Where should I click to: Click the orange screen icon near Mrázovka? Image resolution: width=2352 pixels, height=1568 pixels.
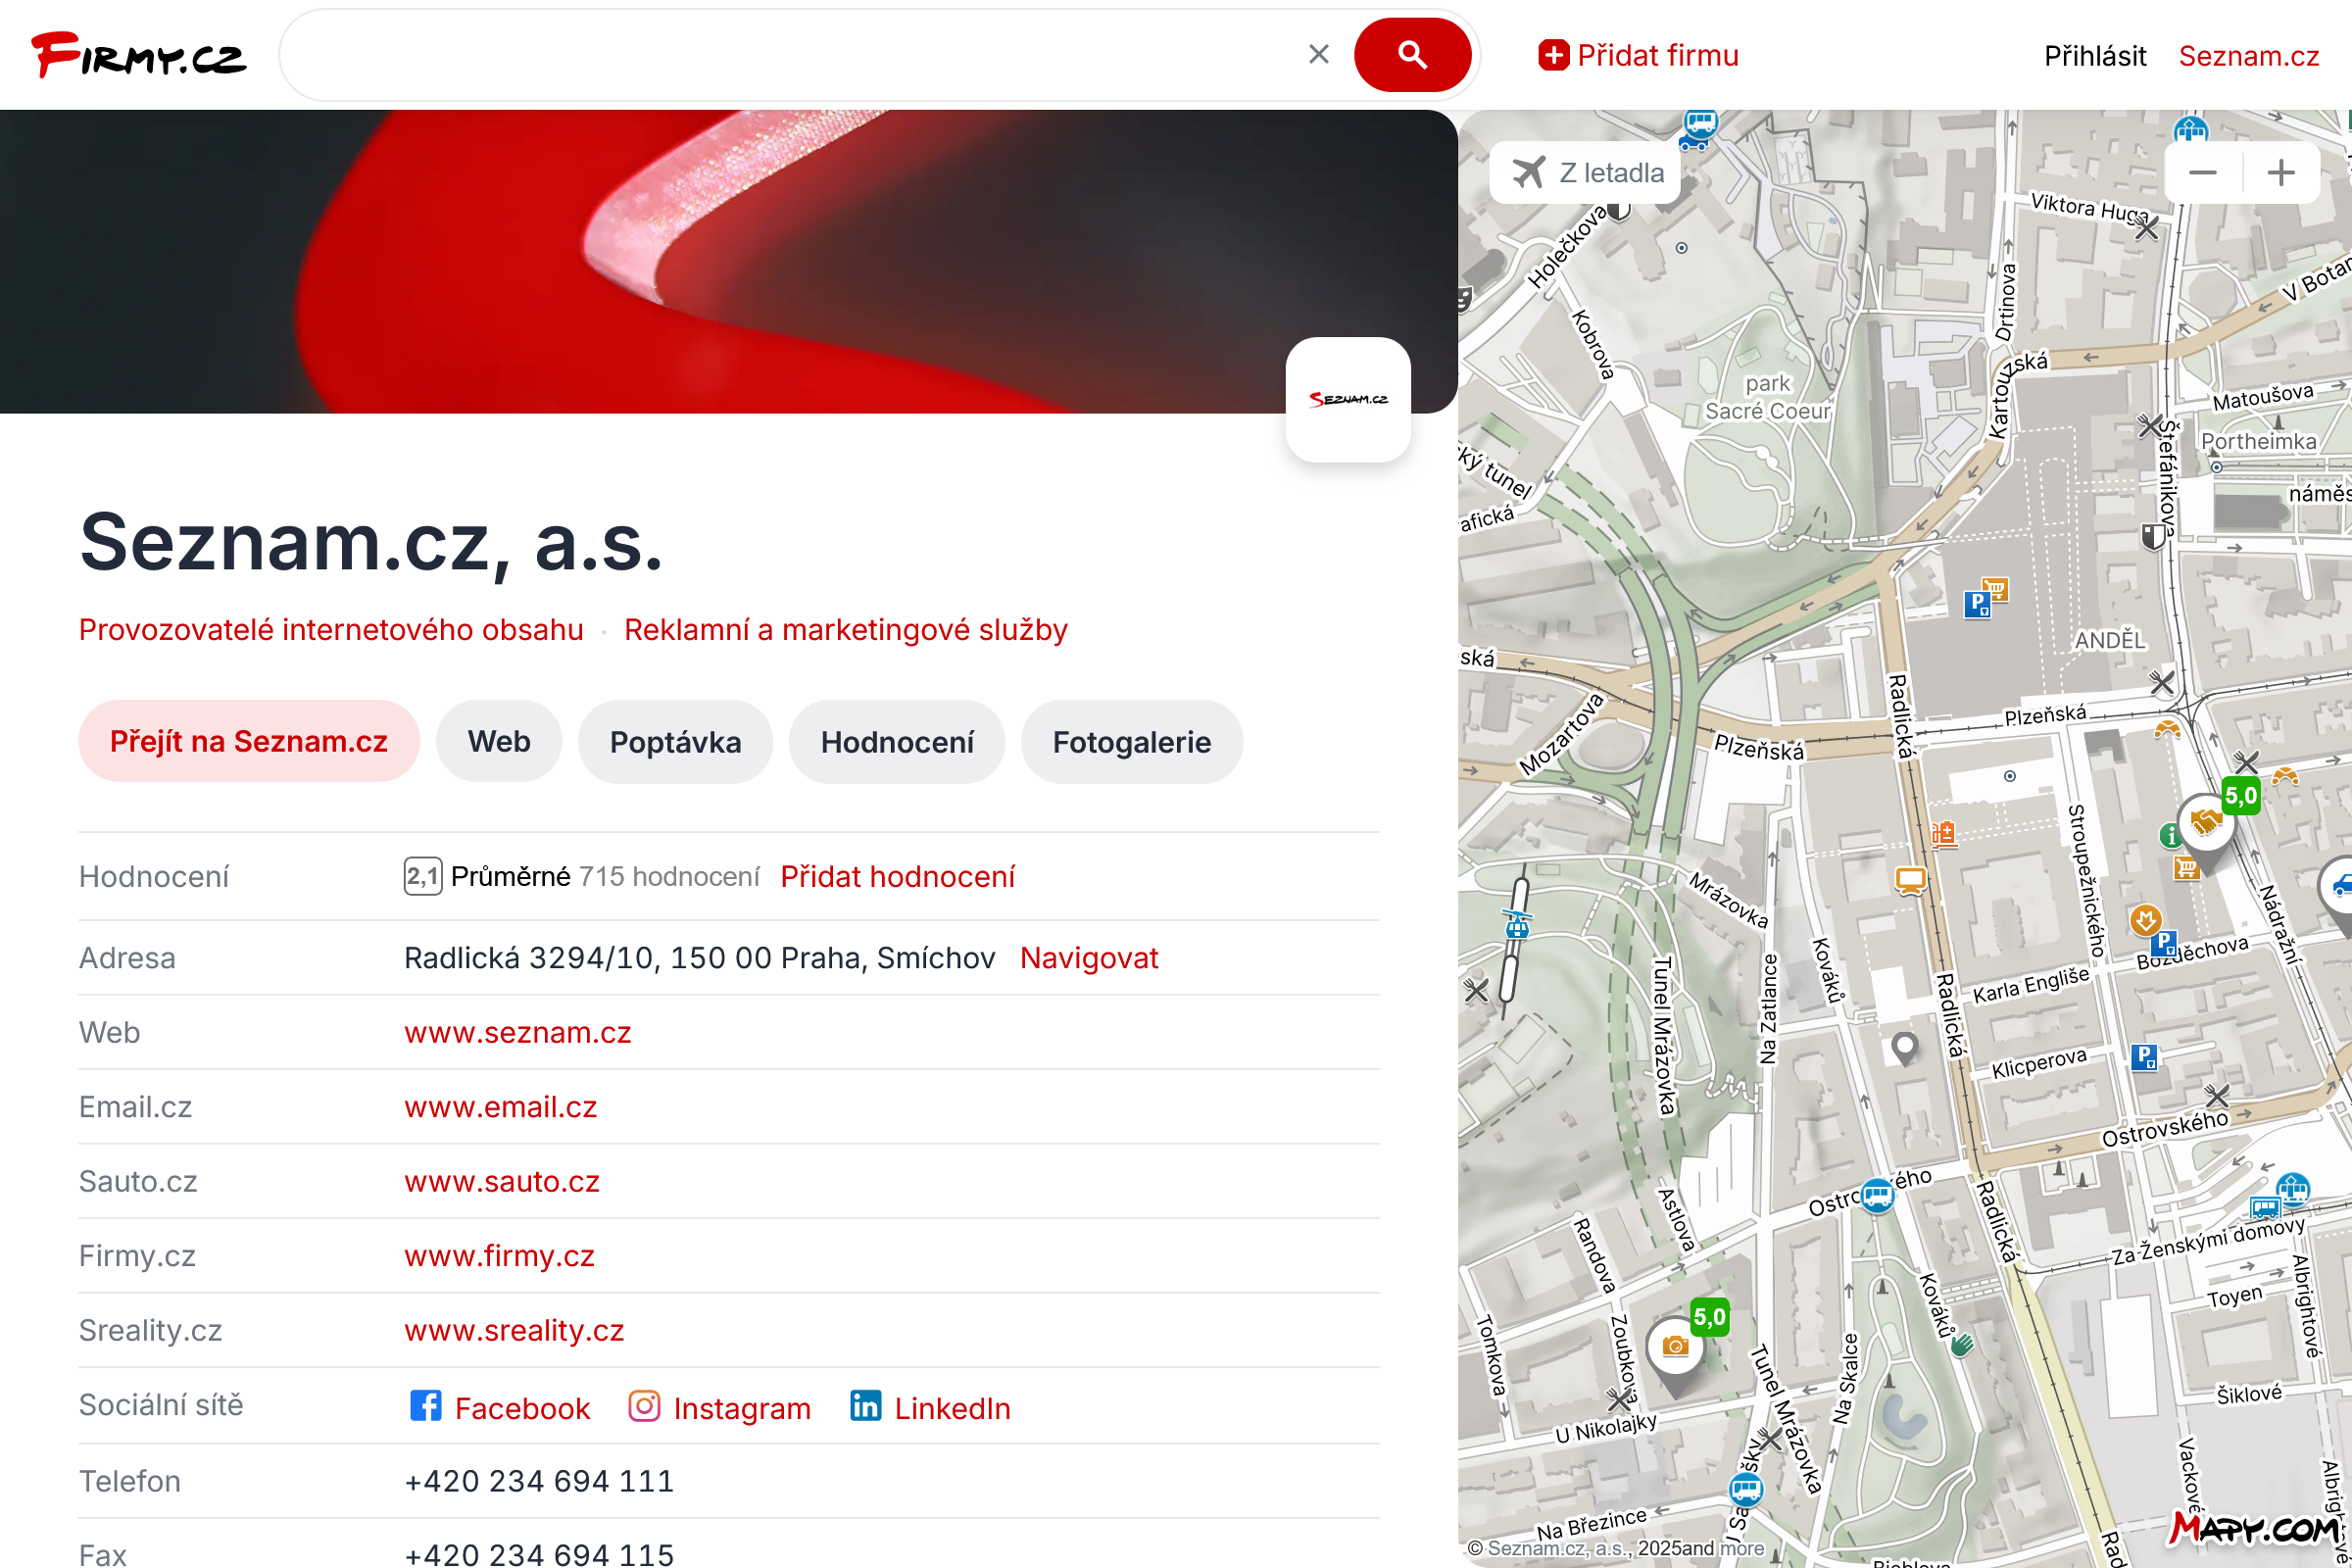coord(1910,880)
